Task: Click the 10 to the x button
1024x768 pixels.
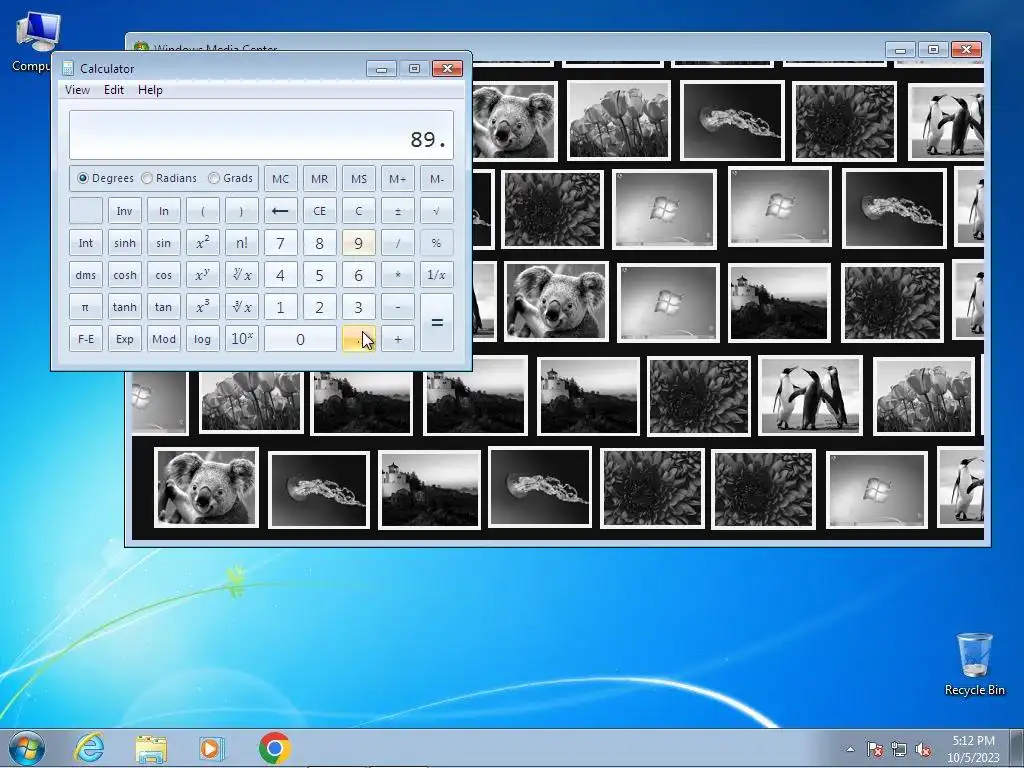Action: pos(242,339)
